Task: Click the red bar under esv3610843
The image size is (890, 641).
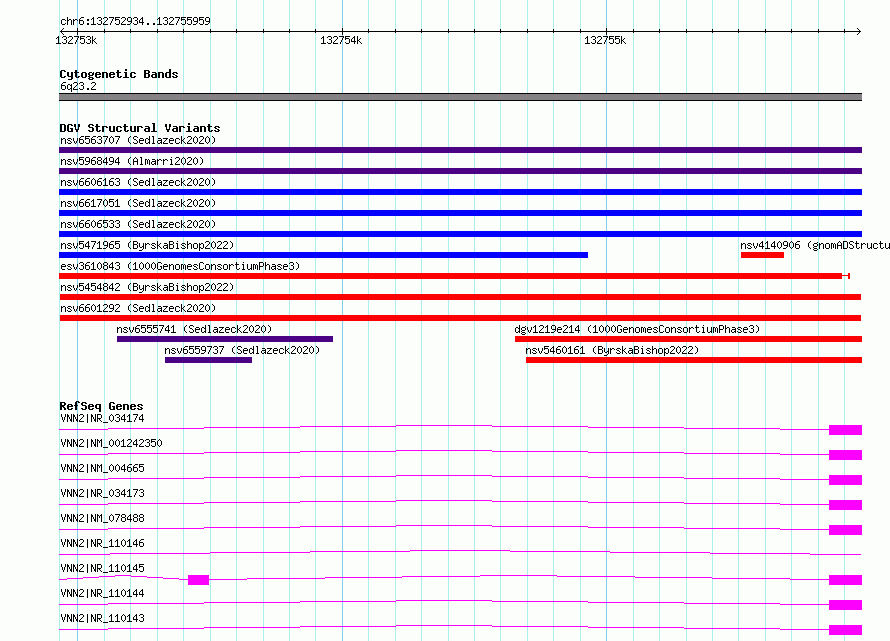Action: [454, 276]
